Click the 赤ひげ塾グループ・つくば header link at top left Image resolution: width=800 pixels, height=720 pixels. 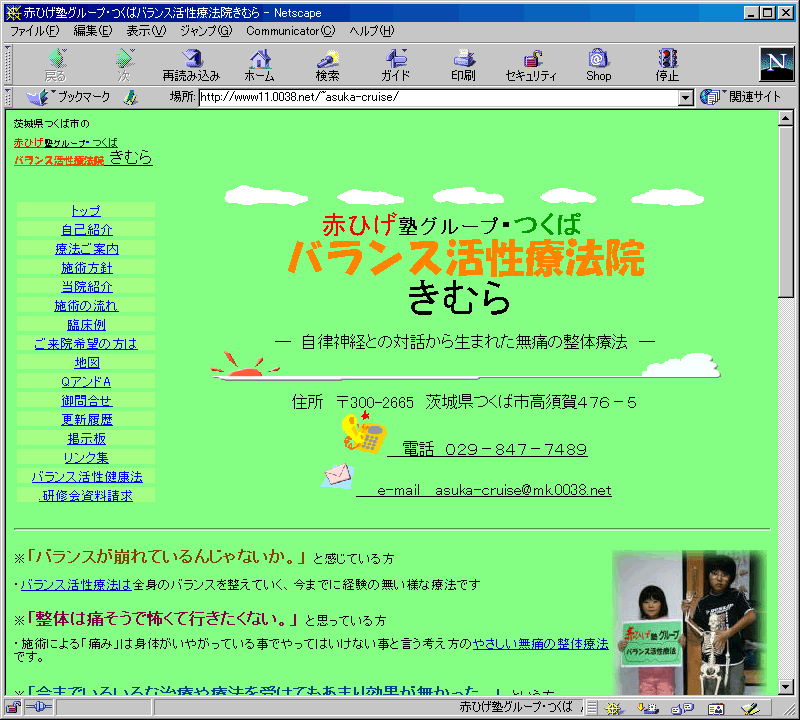coord(83,151)
